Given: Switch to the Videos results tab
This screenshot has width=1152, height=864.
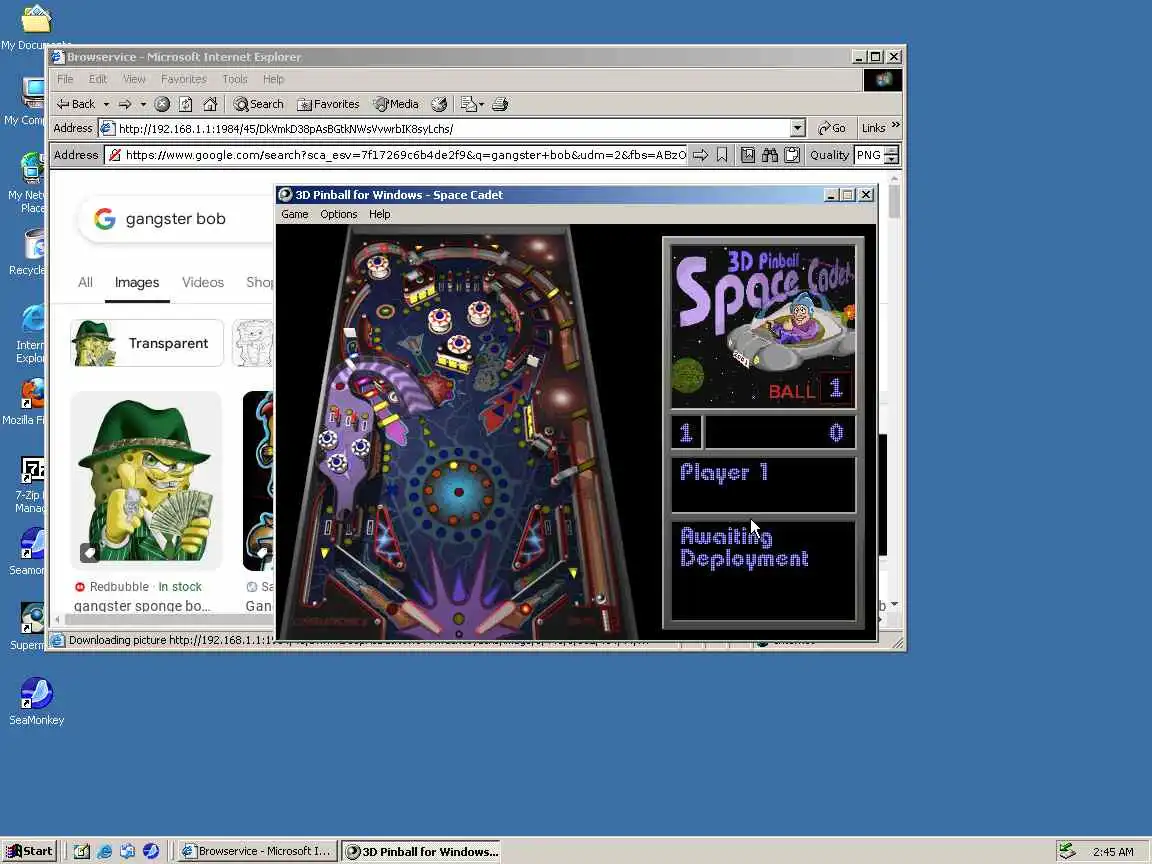Looking at the screenshot, I should tap(203, 283).
